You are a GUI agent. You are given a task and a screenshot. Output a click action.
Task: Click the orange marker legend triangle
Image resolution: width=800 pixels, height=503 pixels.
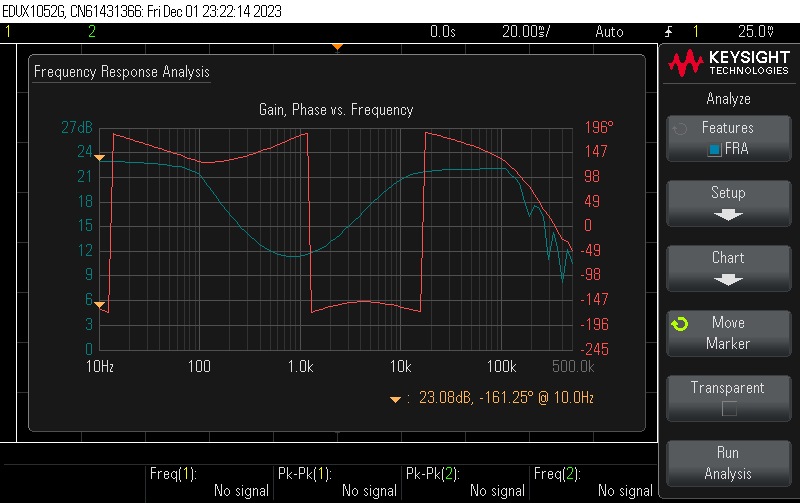[395, 399]
